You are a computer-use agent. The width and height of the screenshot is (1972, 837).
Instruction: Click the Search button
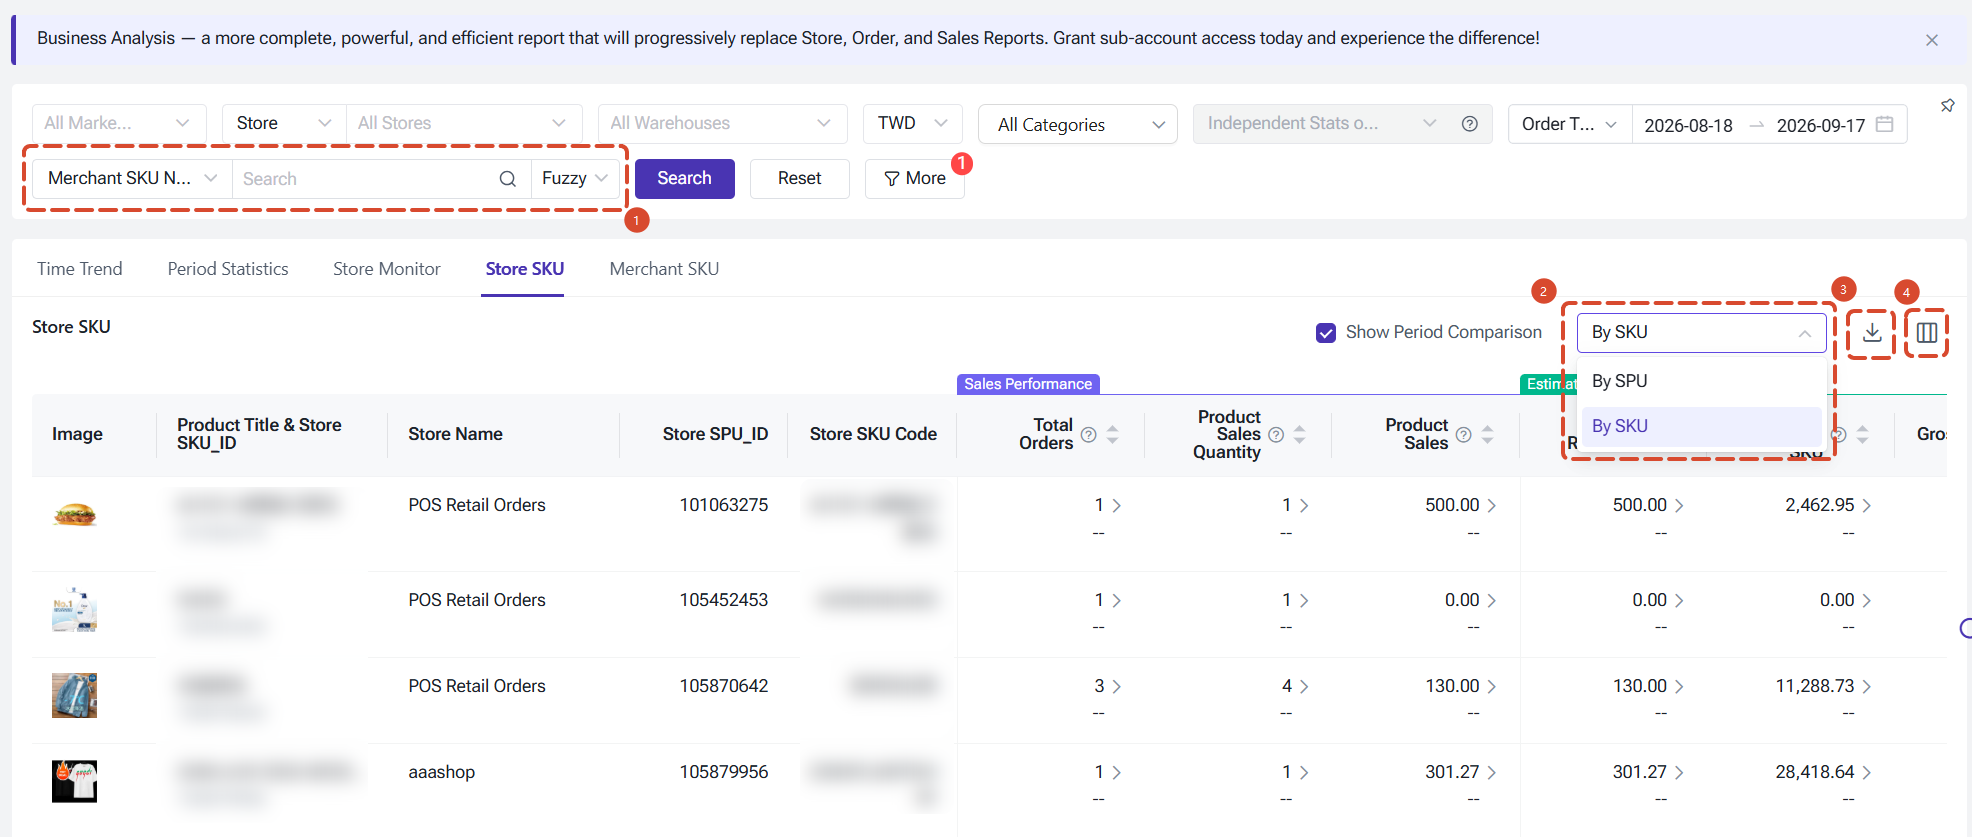[685, 179]
